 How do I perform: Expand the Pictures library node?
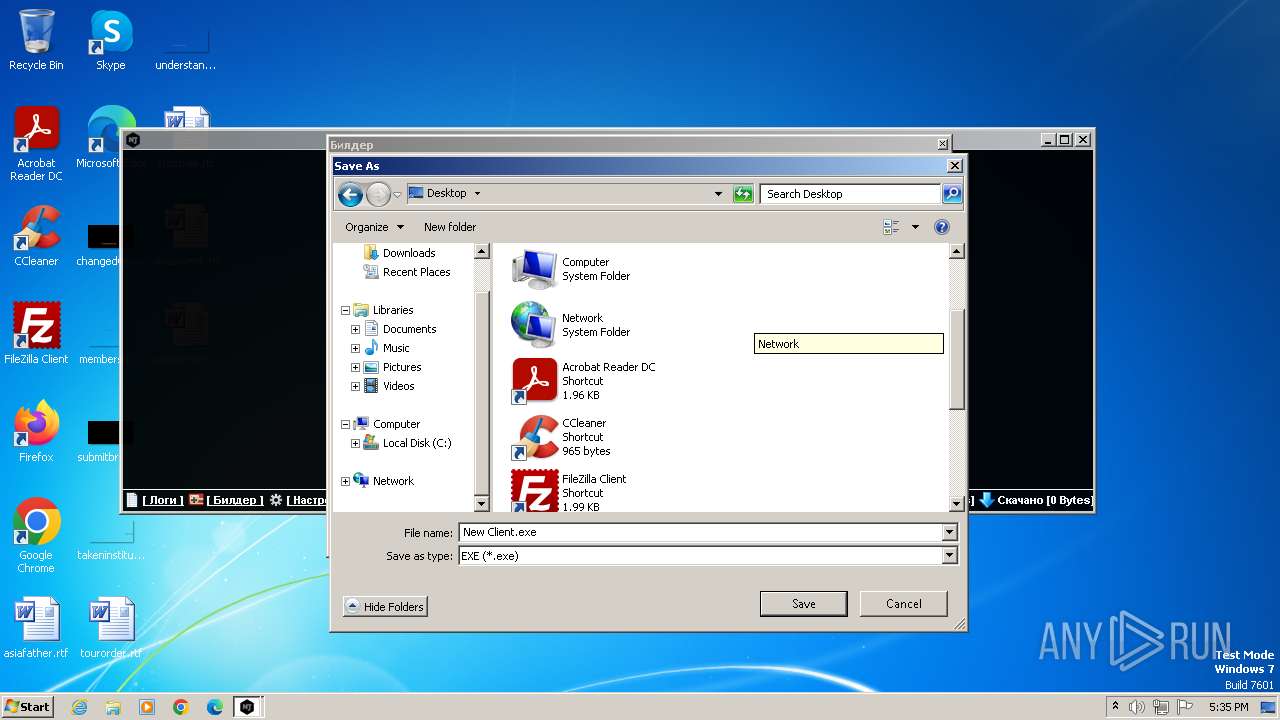tap(355, 367)
